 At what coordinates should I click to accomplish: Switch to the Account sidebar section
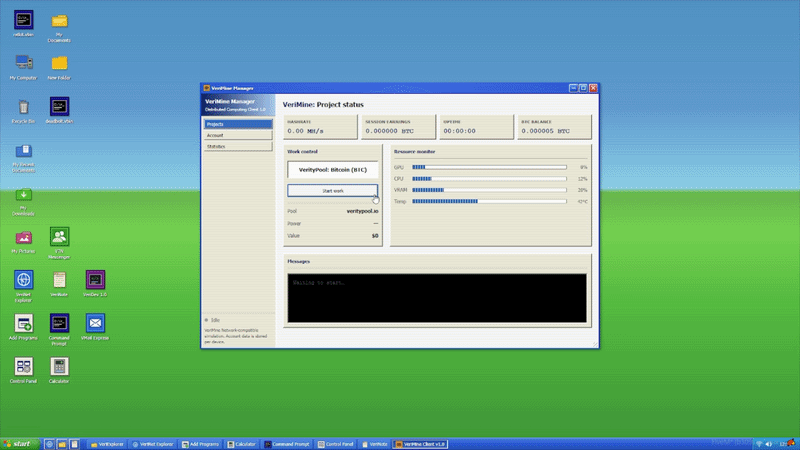[x=238, y=135]
